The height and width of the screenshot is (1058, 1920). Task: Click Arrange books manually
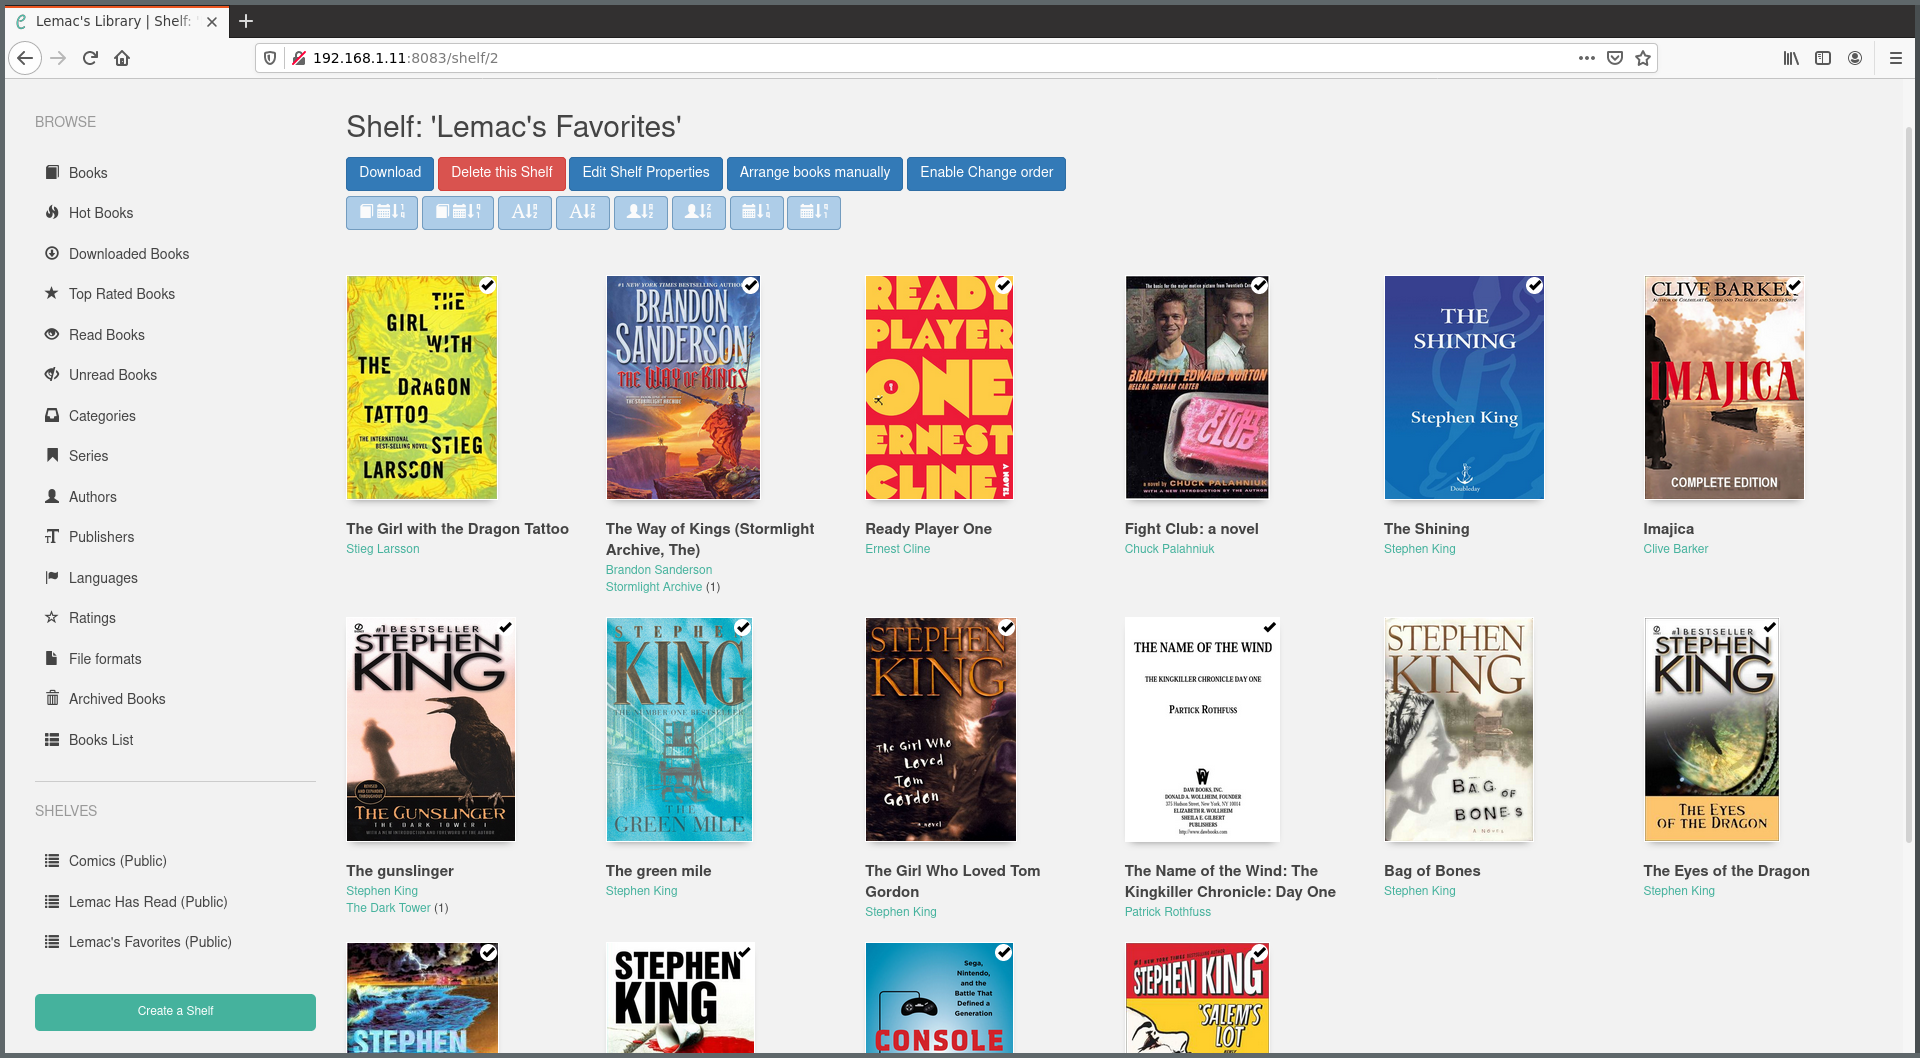click(x=815, y=173)
